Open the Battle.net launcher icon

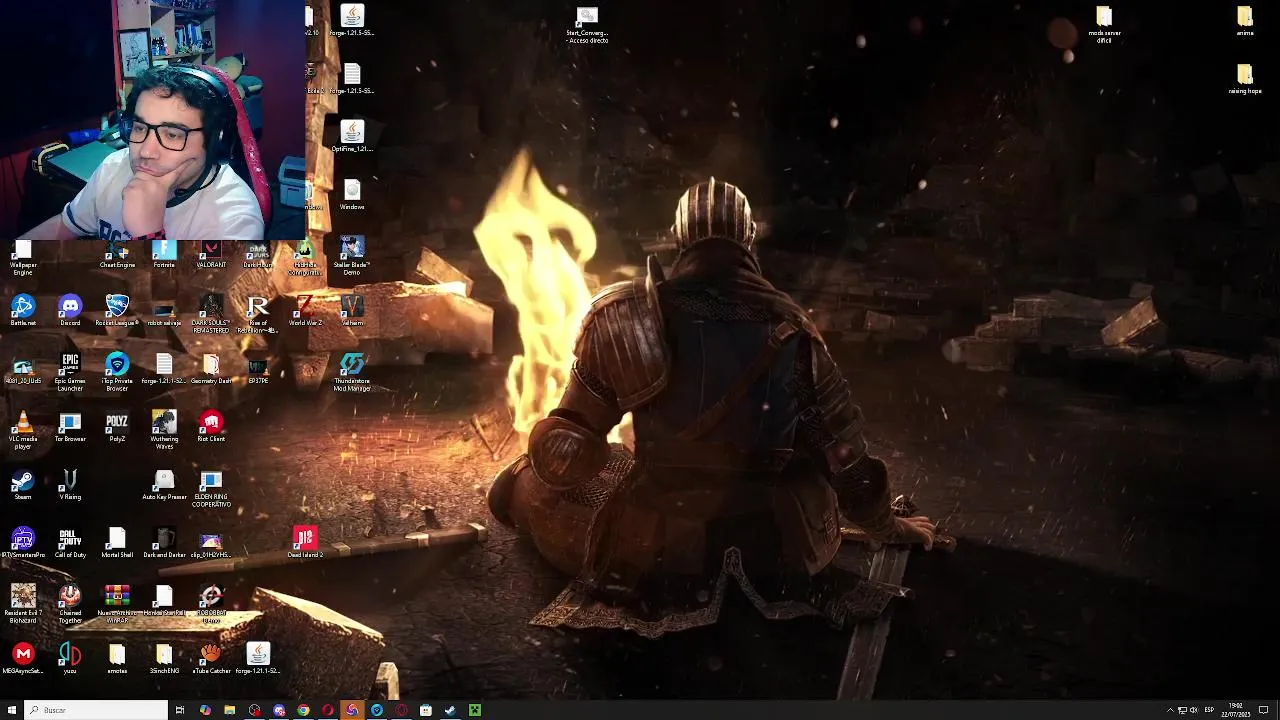click(23, 311)
